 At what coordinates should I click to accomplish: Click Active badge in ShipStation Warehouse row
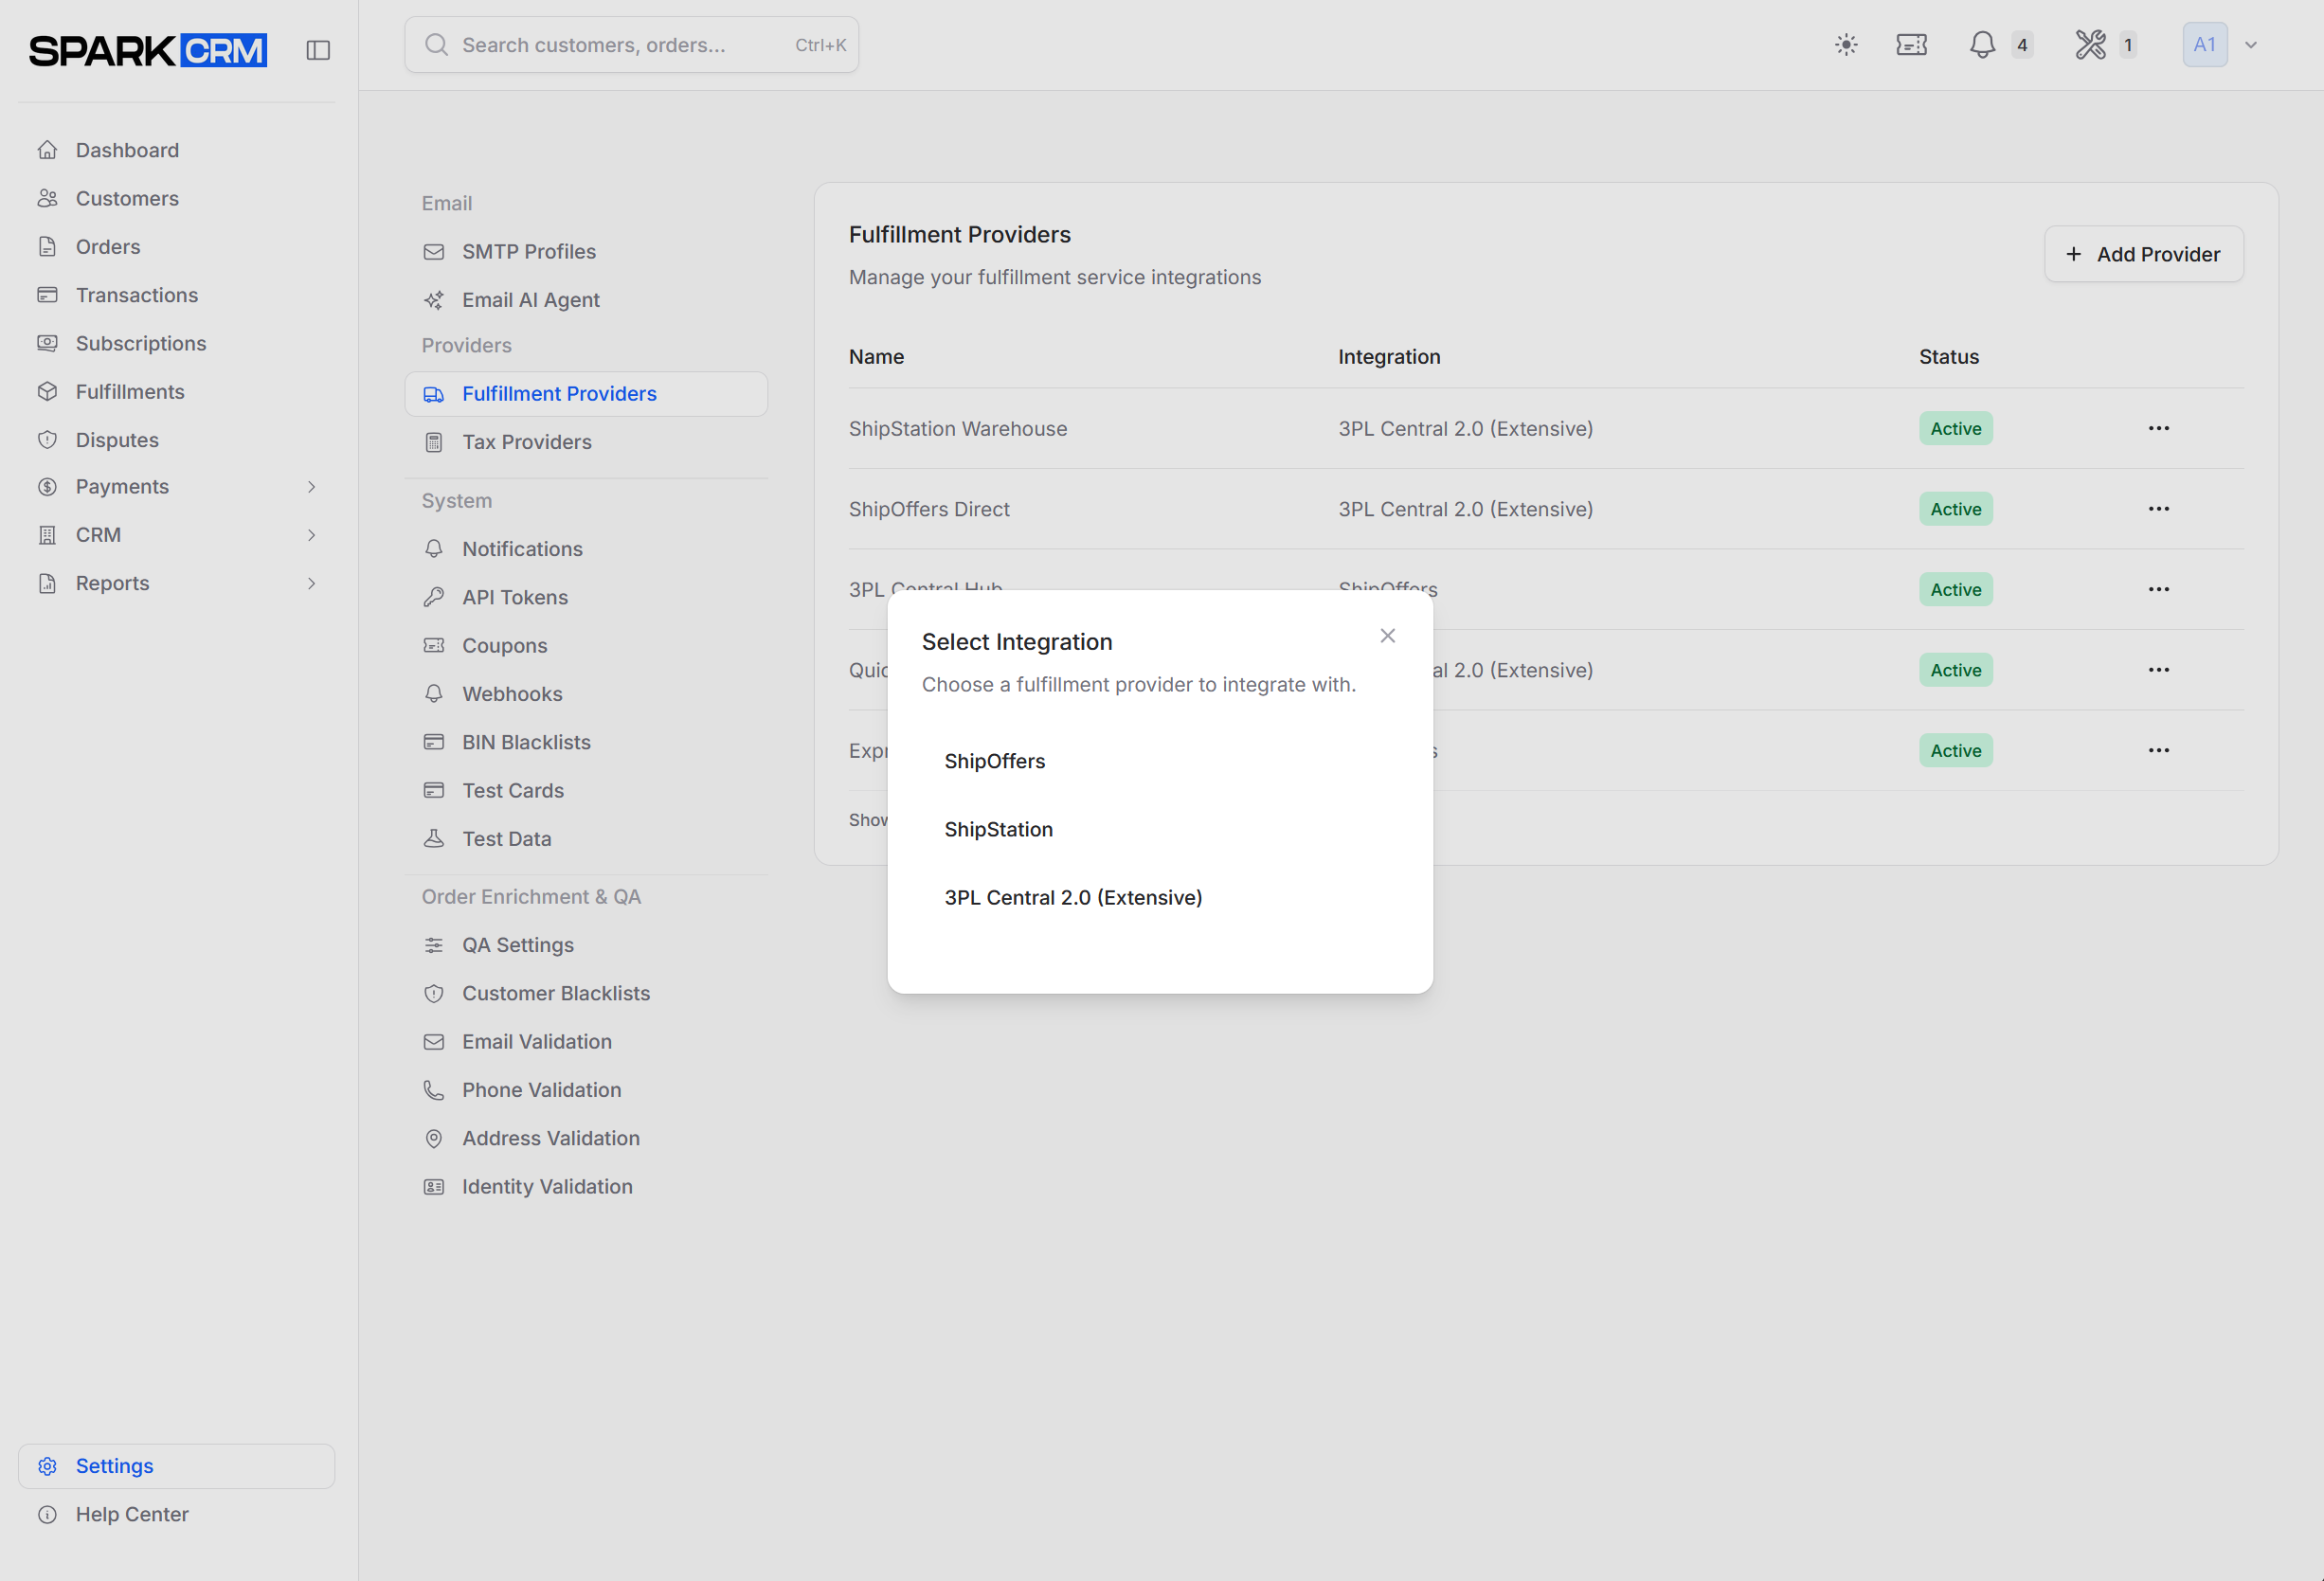1955,429
